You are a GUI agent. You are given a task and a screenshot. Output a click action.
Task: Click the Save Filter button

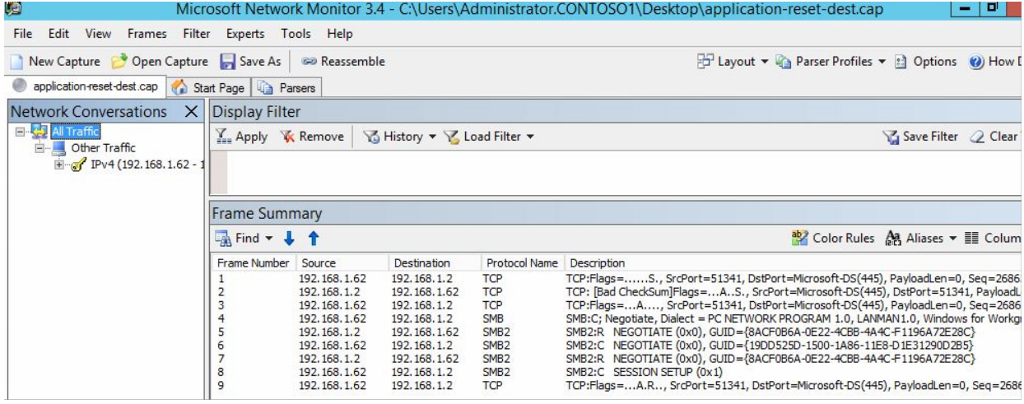[x=920, y=137]
